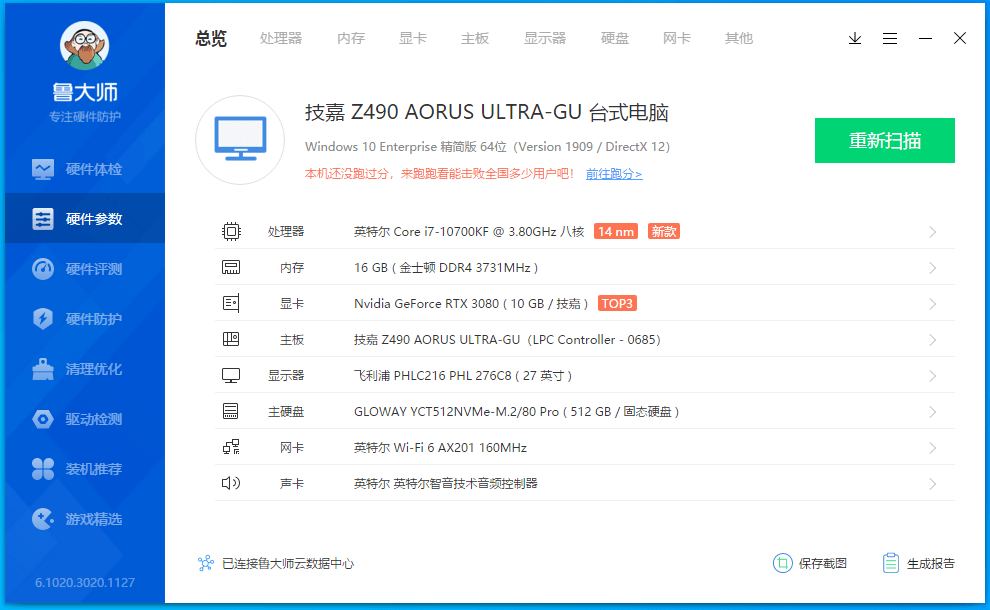Open the 显示器 tab

544,38
